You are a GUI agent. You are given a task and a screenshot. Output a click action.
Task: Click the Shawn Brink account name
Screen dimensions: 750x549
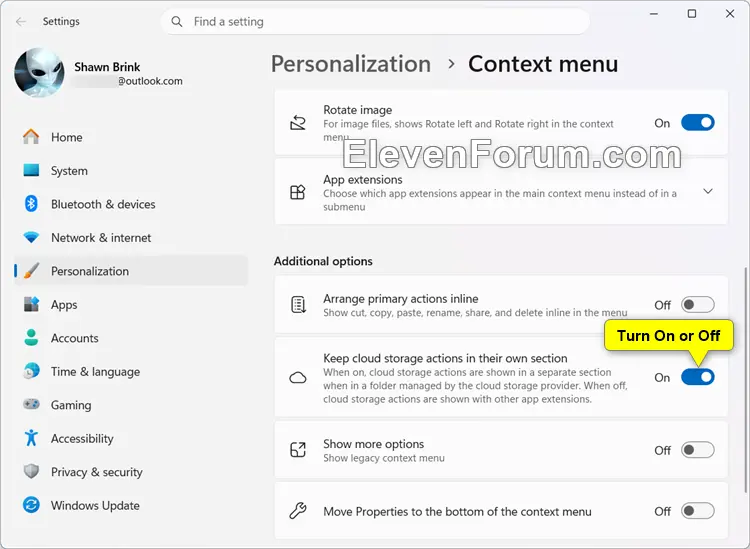pyautogui.click(x=107, y=67)
